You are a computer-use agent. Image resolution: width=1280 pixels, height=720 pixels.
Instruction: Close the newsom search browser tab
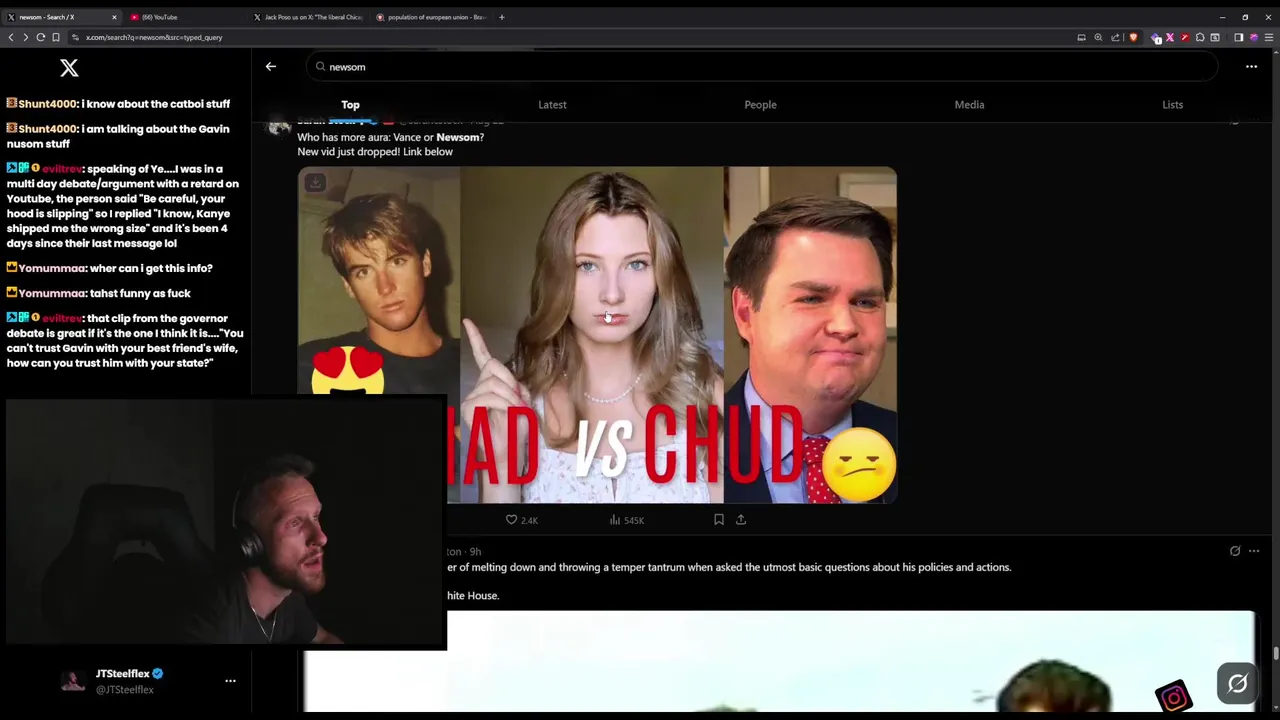[x=114, y=17]
